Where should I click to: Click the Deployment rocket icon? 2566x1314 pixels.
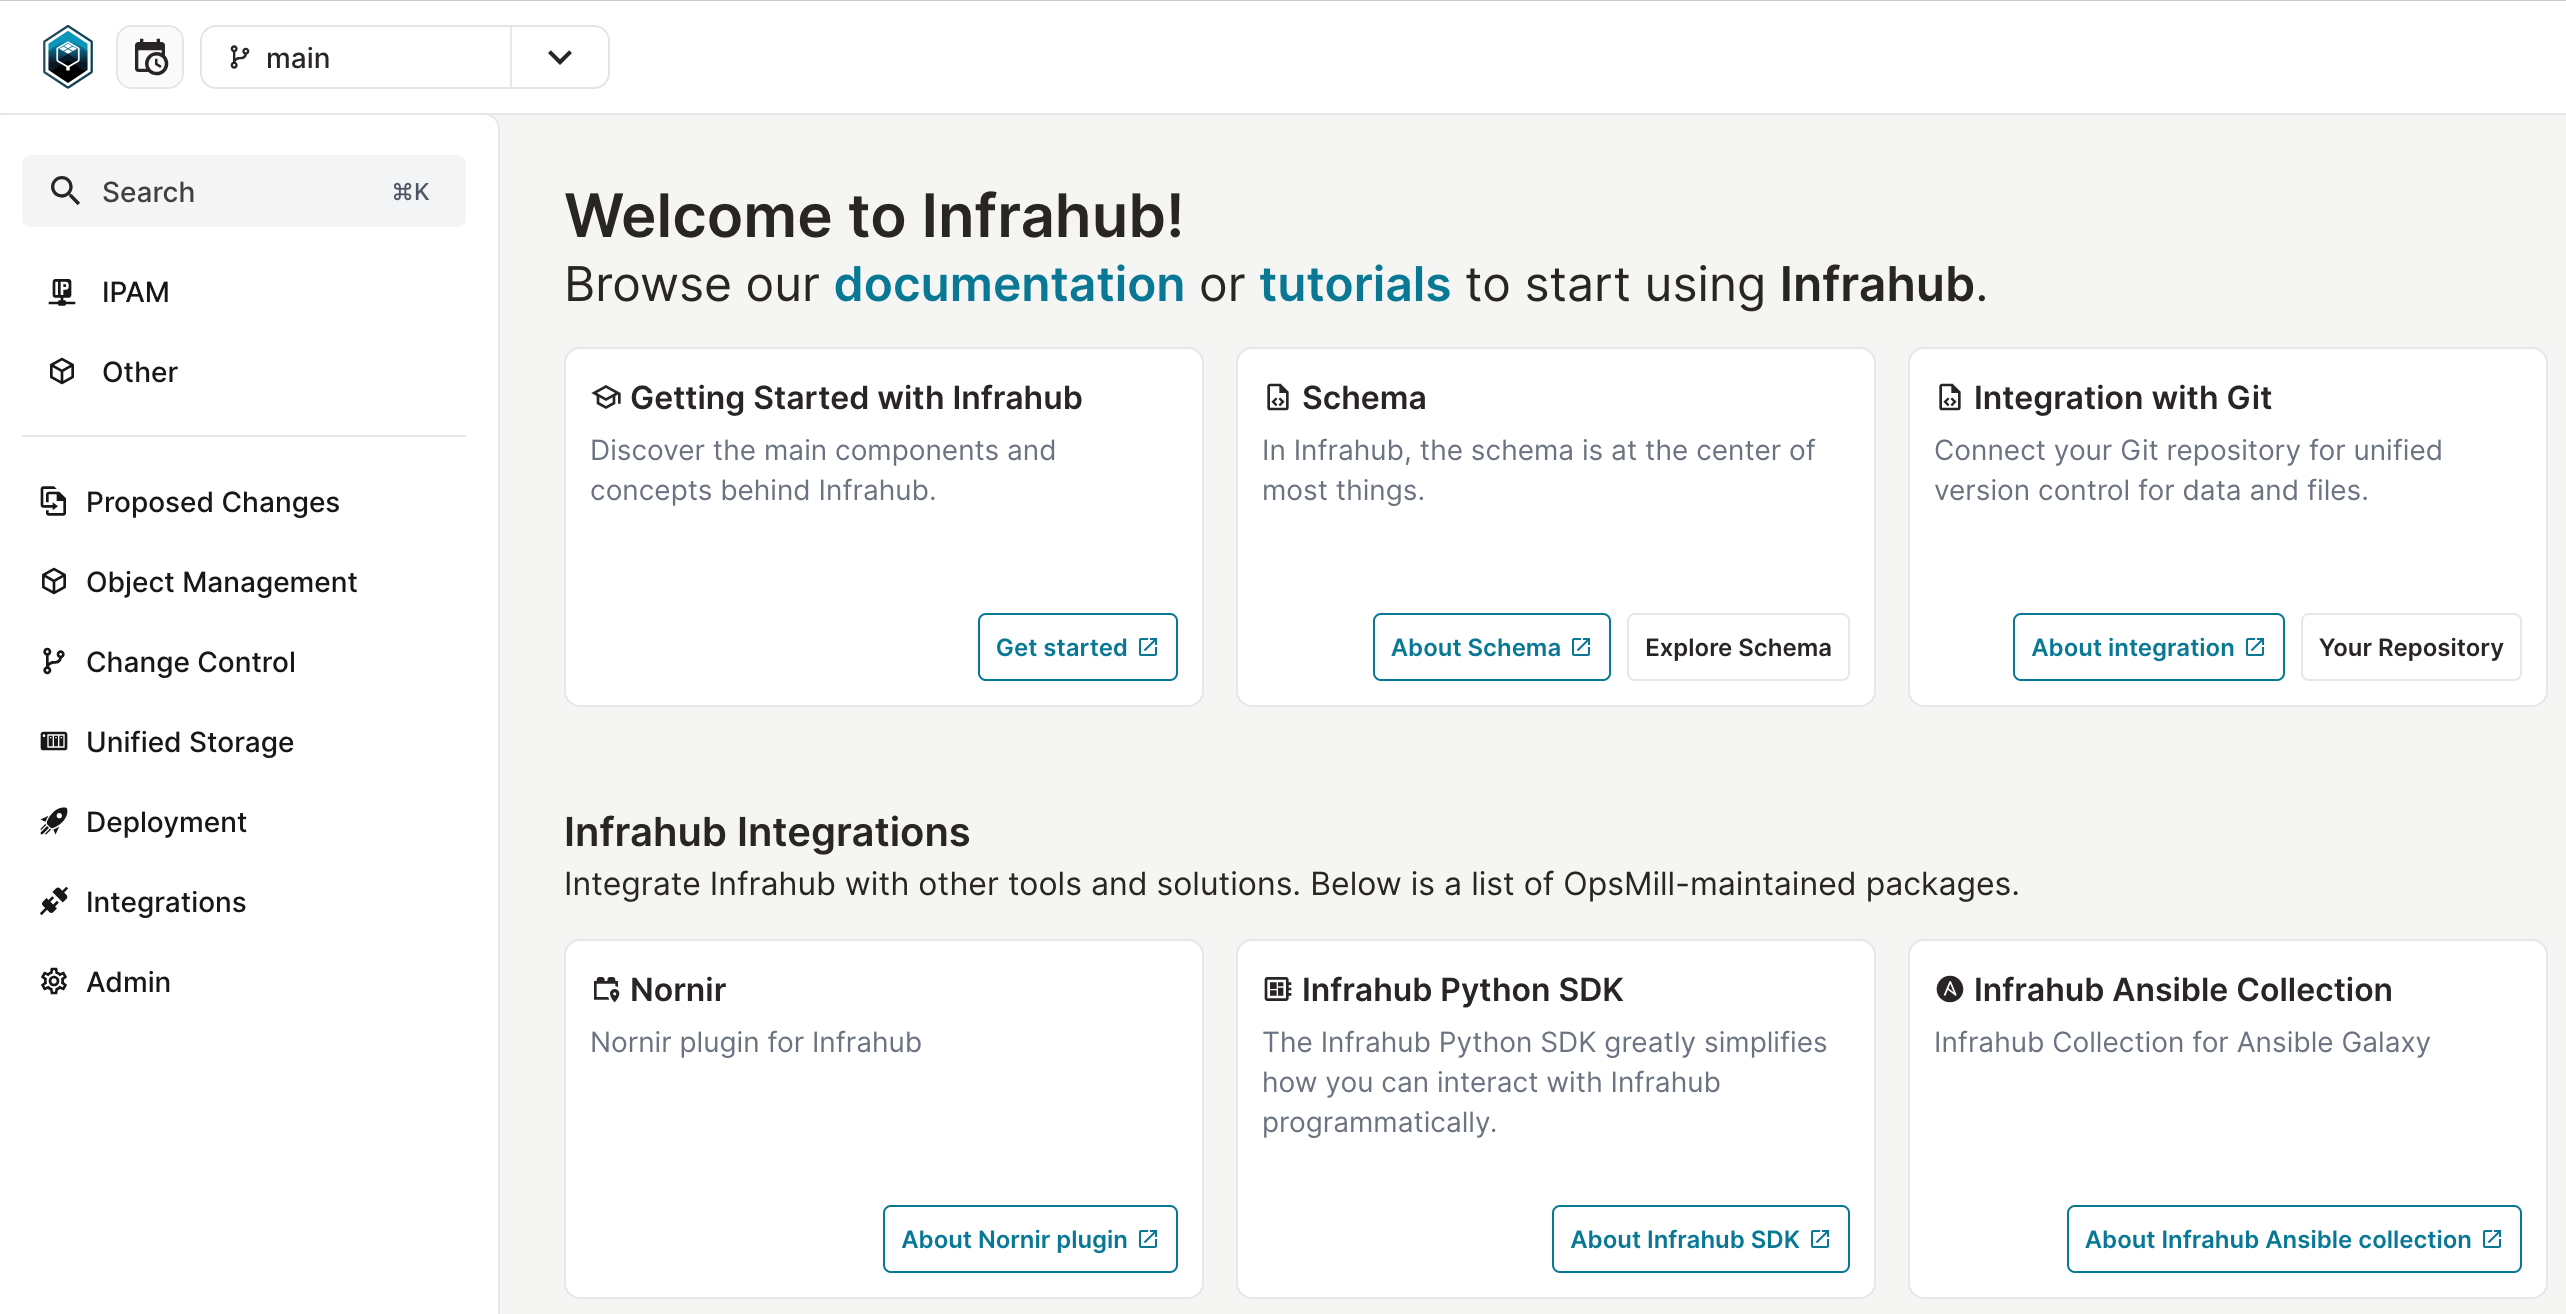click(54, 821)
